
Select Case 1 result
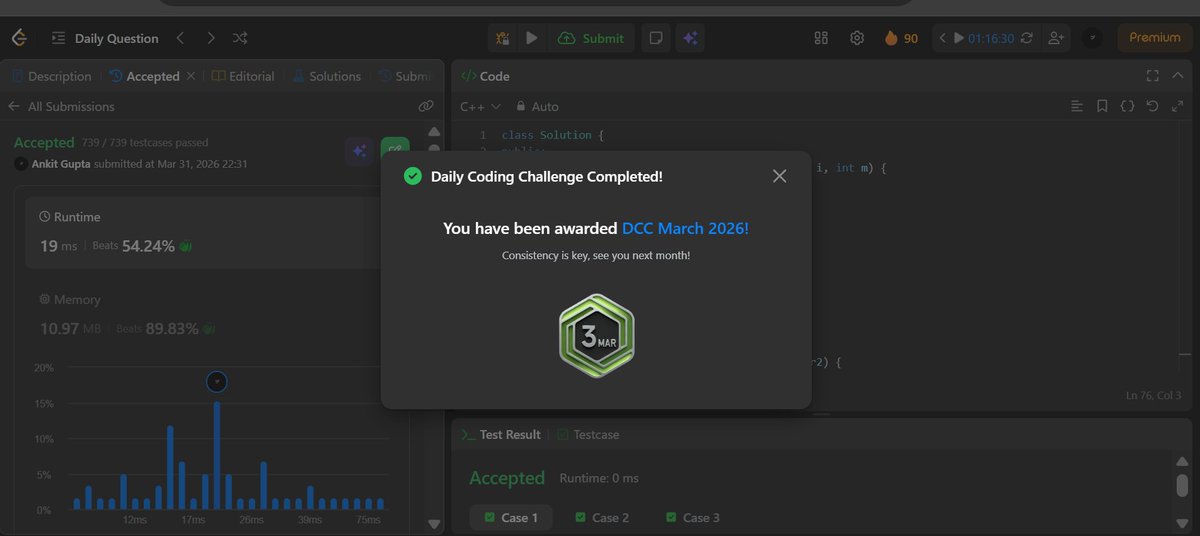tap(511, 518)
